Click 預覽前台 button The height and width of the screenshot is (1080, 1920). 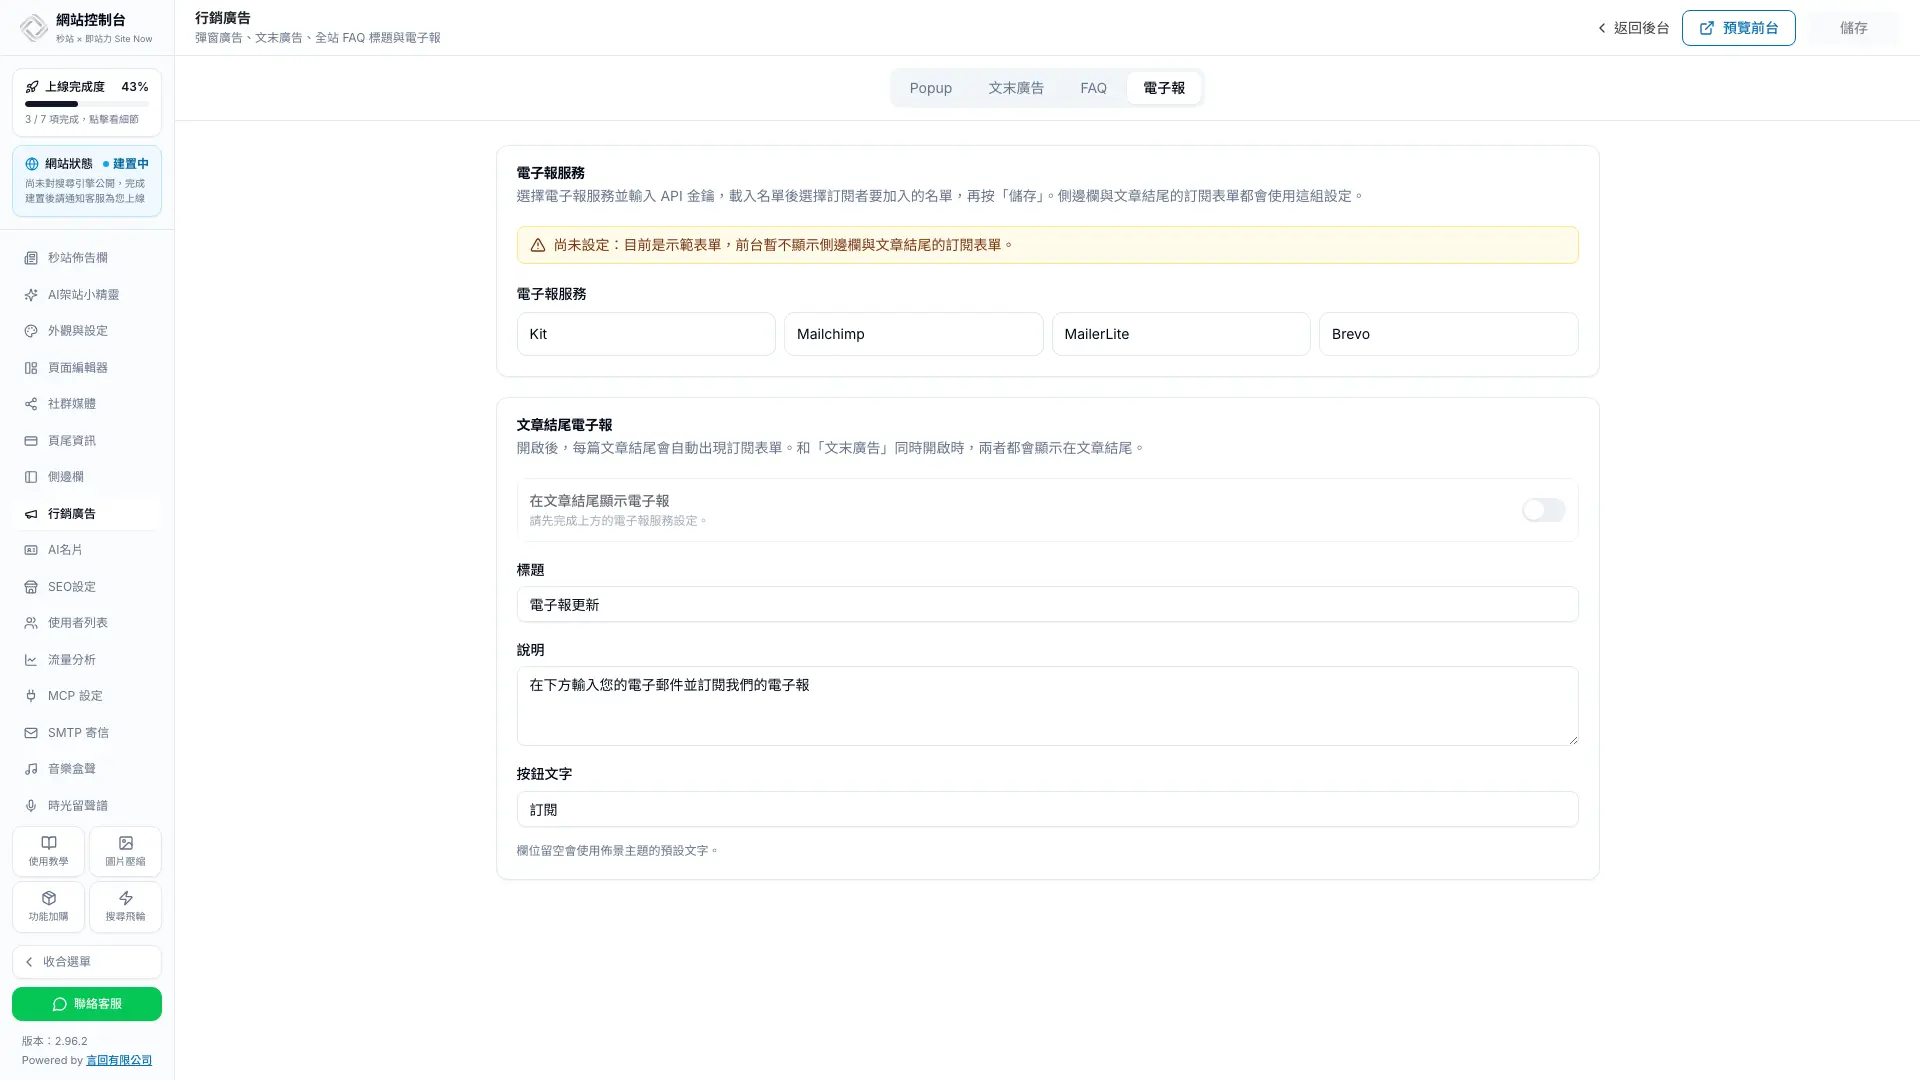click(x=1738, y=28)
